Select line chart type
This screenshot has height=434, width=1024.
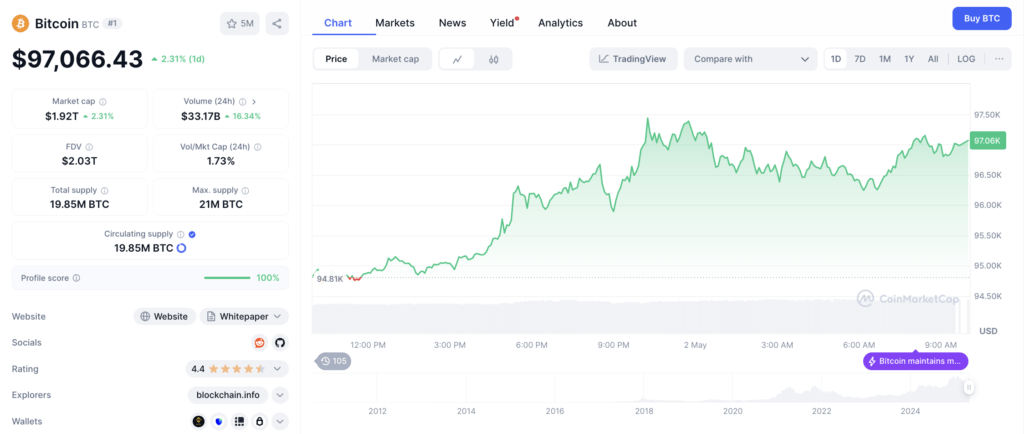[x=458, y=59]
